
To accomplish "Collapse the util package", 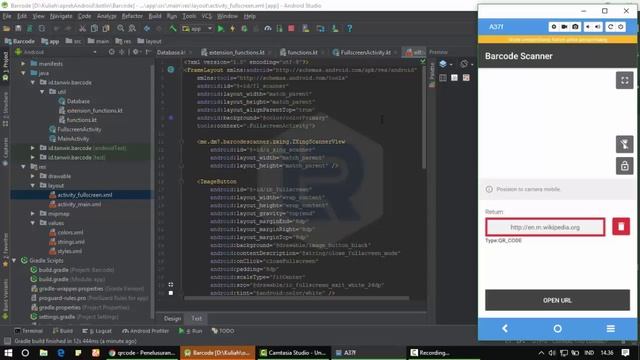I will coord(42,92).
